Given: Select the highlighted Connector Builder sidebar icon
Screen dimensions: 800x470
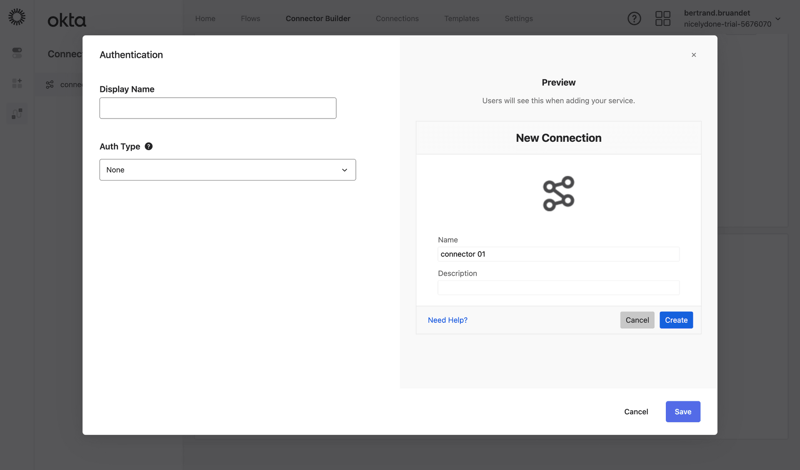Looking at the screenshot, I should pos(17,113).
